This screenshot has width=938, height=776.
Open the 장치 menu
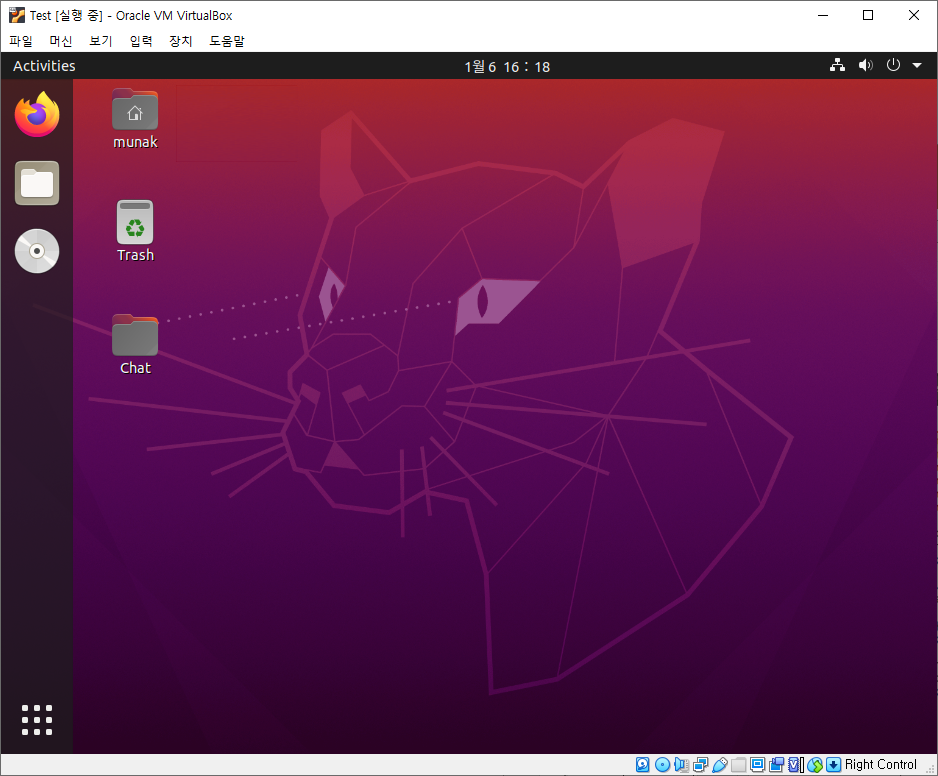181,41
